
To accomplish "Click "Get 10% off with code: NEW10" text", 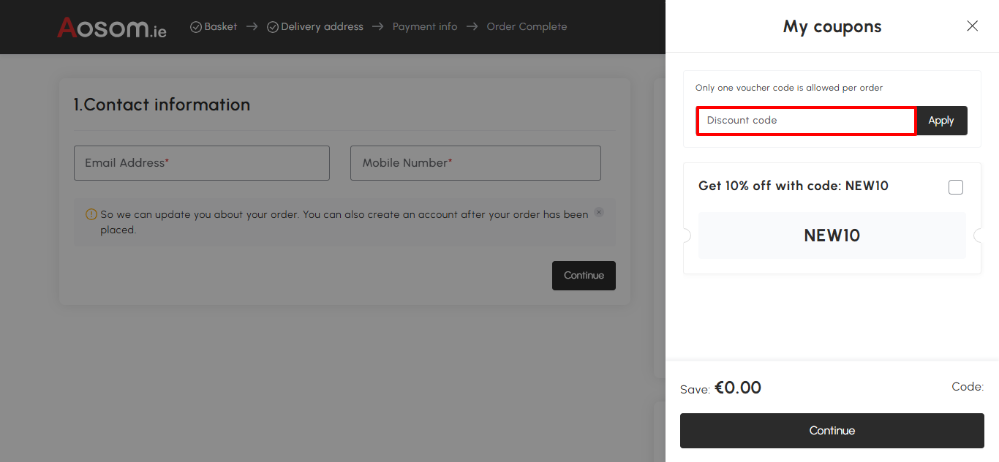I will coord(793,185).
